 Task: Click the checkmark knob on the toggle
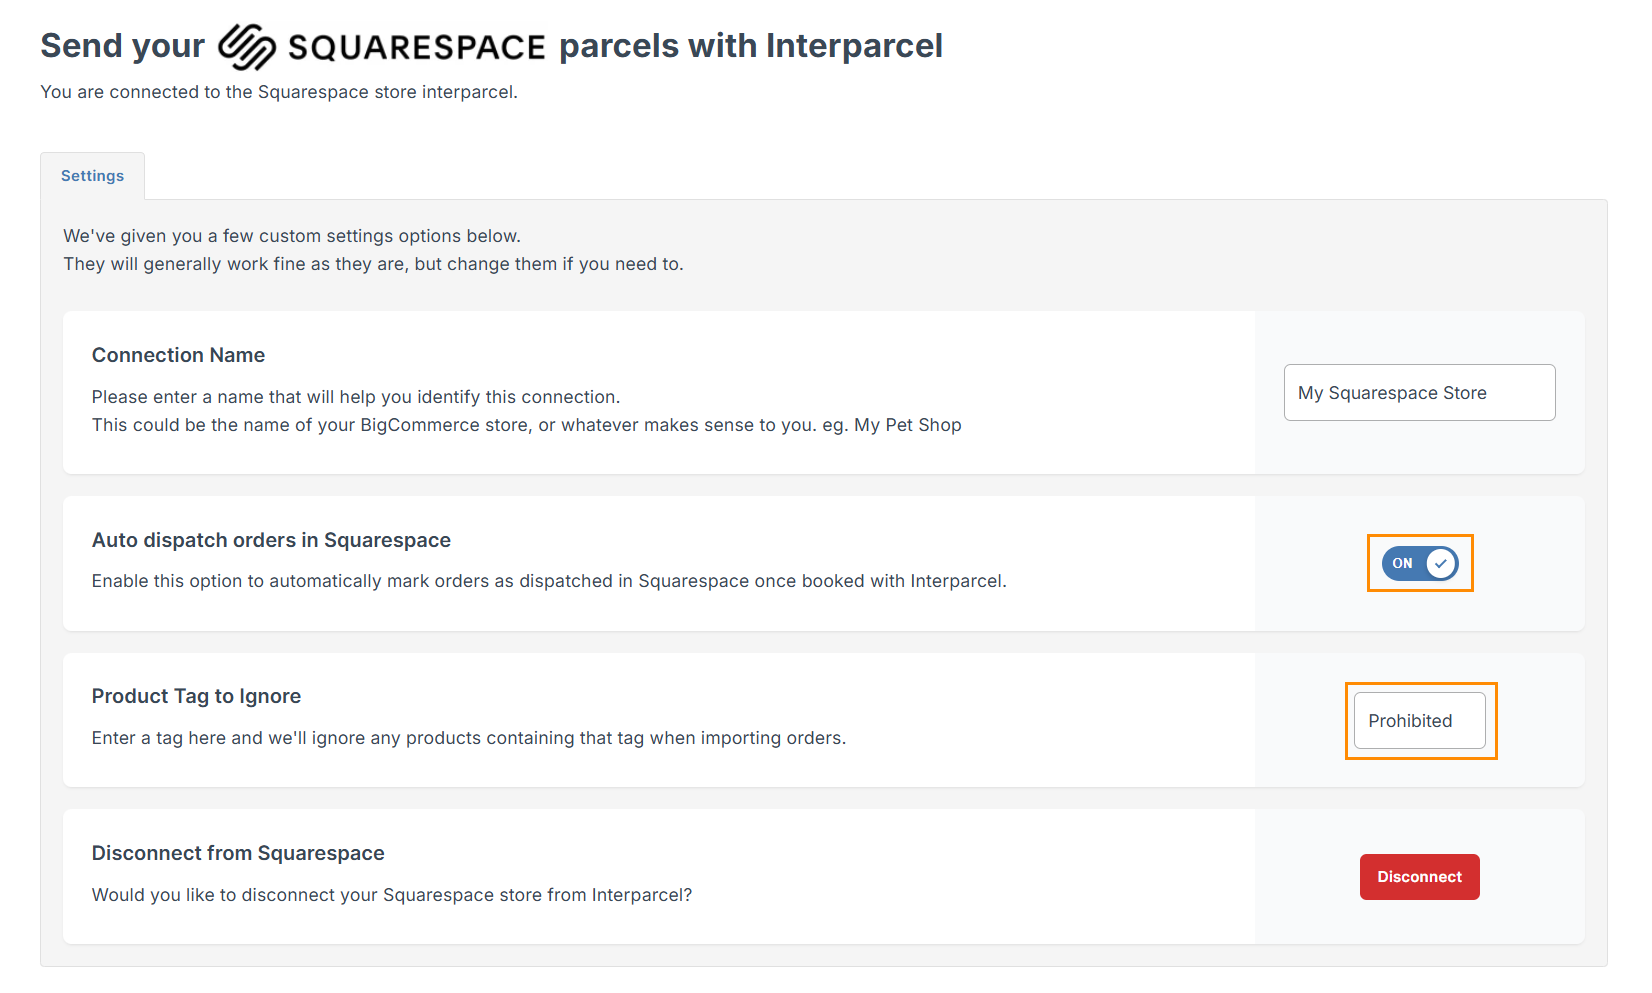(1440, 563)
